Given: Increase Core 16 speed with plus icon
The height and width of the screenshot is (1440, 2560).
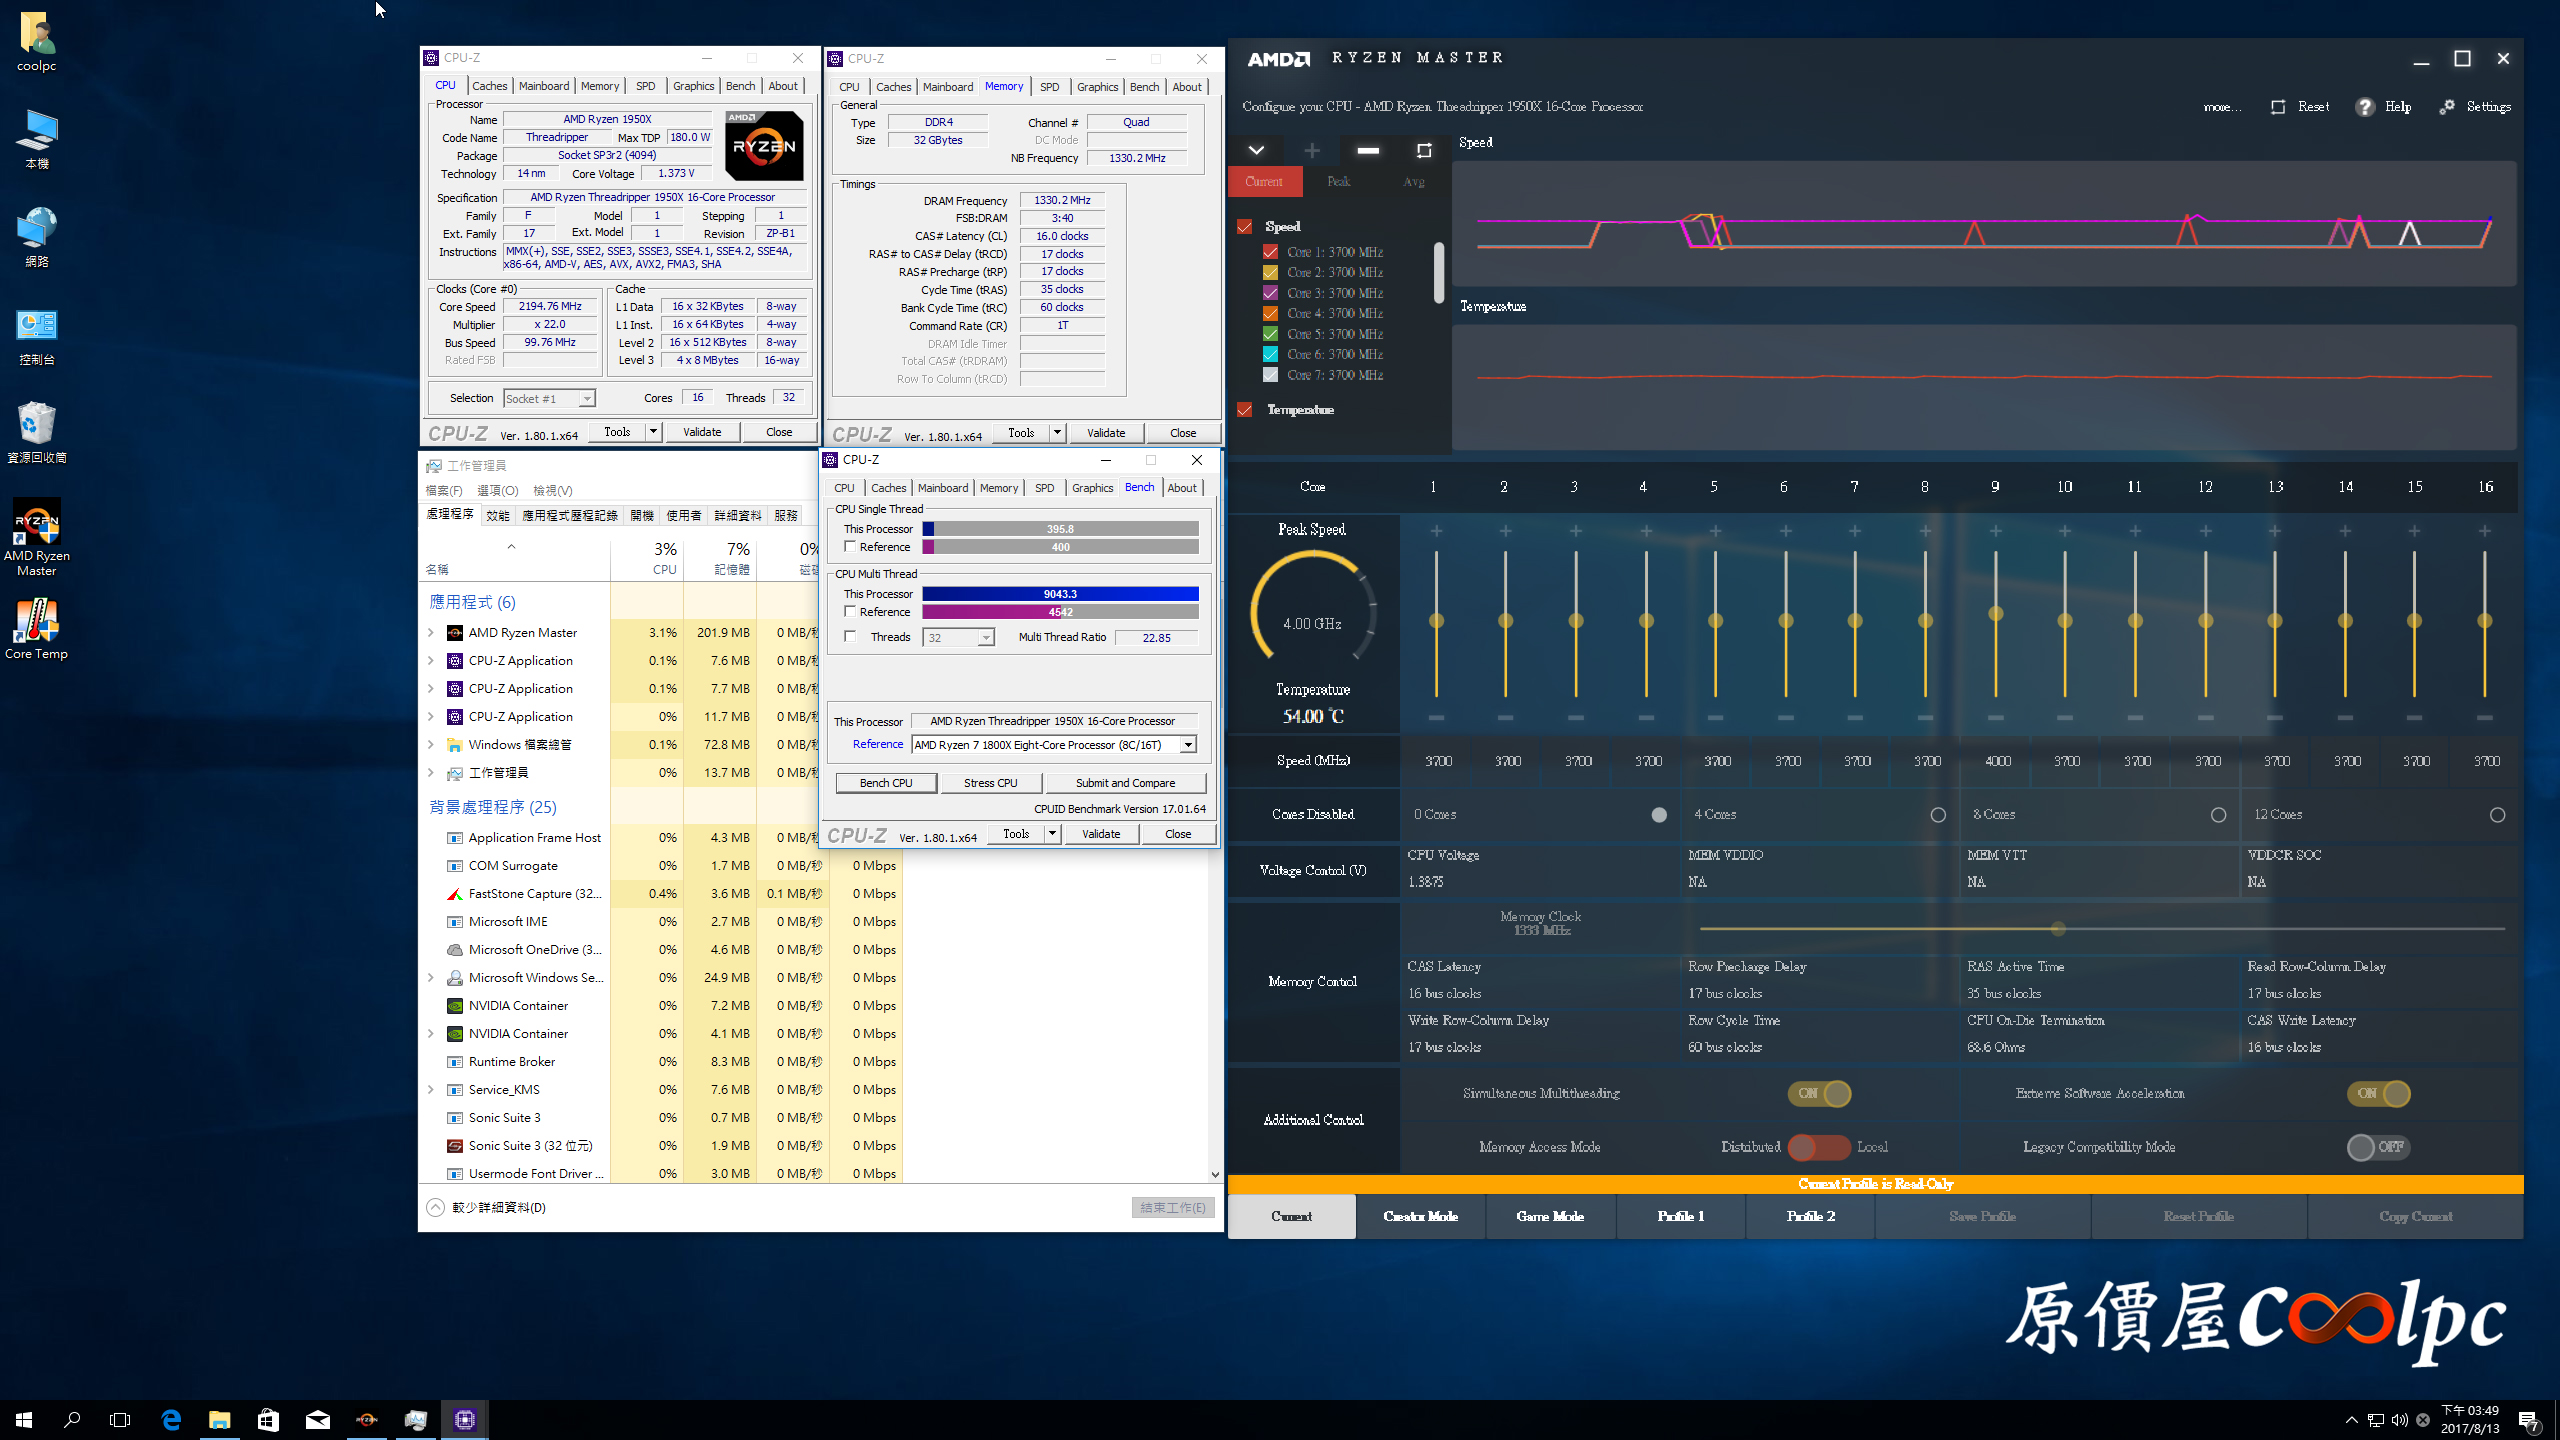Looking at the screenshot, I should tap(2484, 531).
